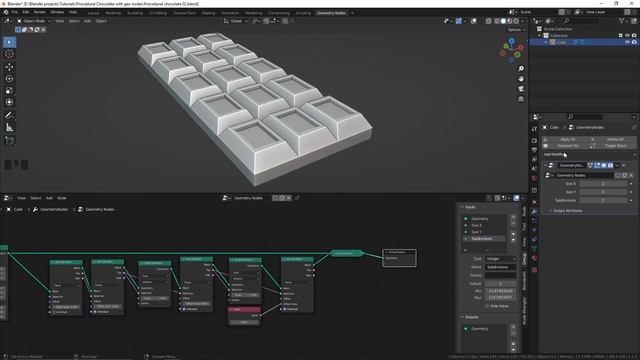Toggle Cube visibility eye in outliner
The width and height of the screenshot is (640, 360).
[x=627, y=42]
